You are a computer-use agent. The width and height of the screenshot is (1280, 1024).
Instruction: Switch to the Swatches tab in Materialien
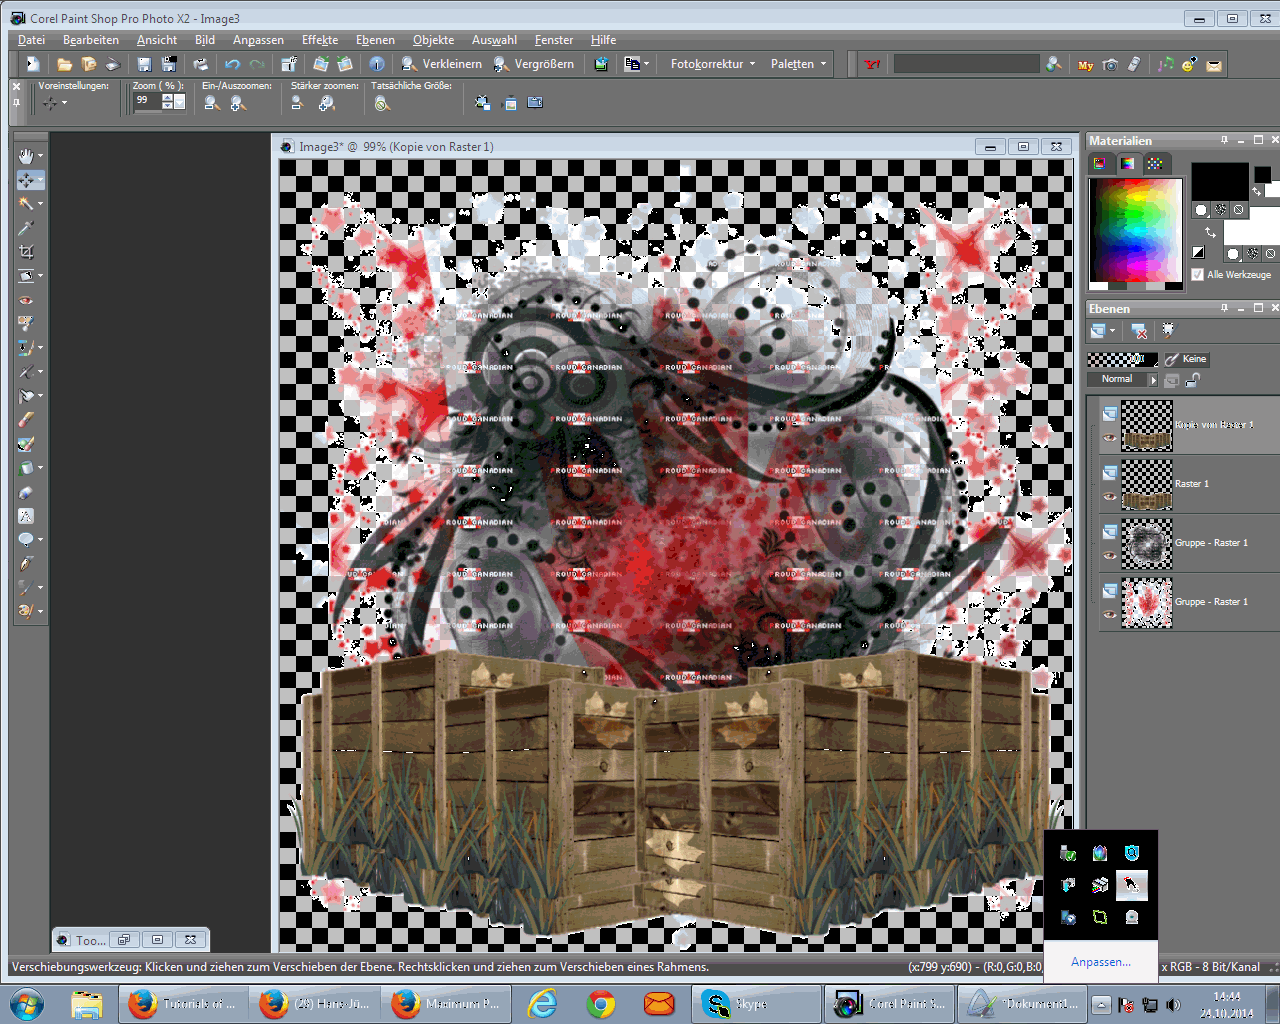[x=1155, y=163]
